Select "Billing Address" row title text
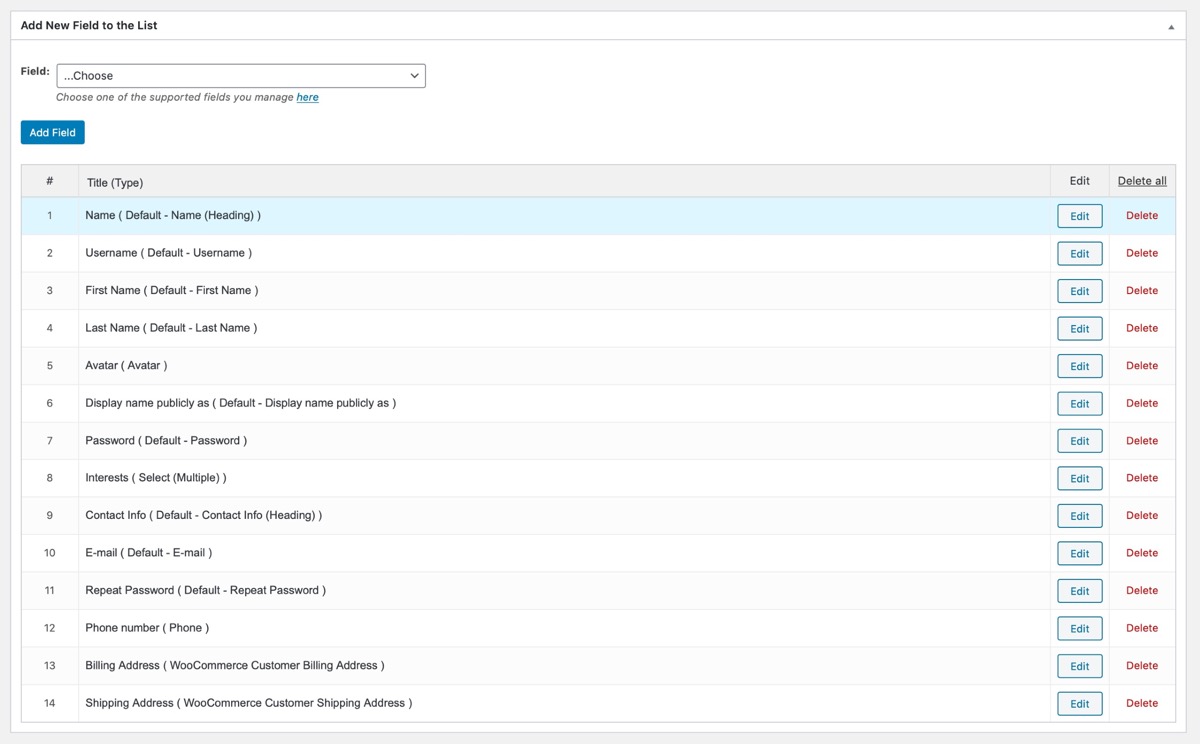The width and height of the screenshot is (1200, 744). point(235,666)
